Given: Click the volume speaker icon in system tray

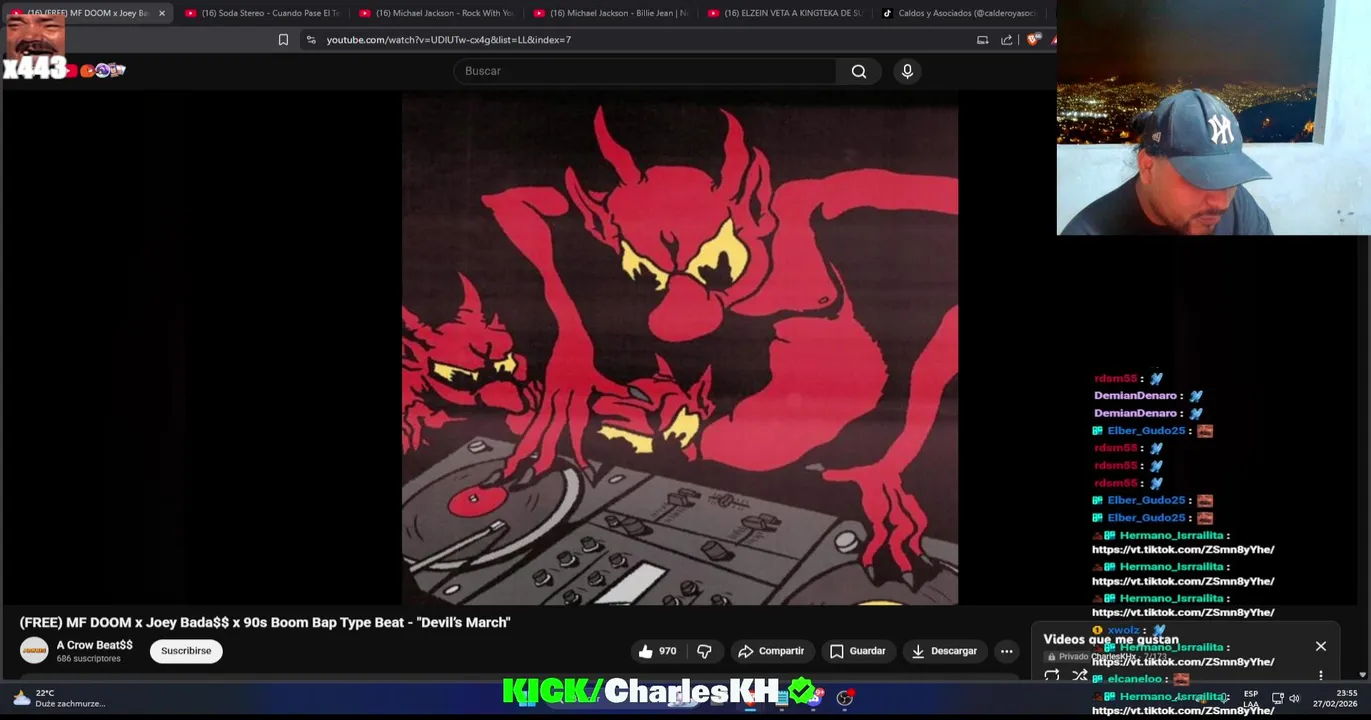Looking at the screenshot, I should point(1294,698).
